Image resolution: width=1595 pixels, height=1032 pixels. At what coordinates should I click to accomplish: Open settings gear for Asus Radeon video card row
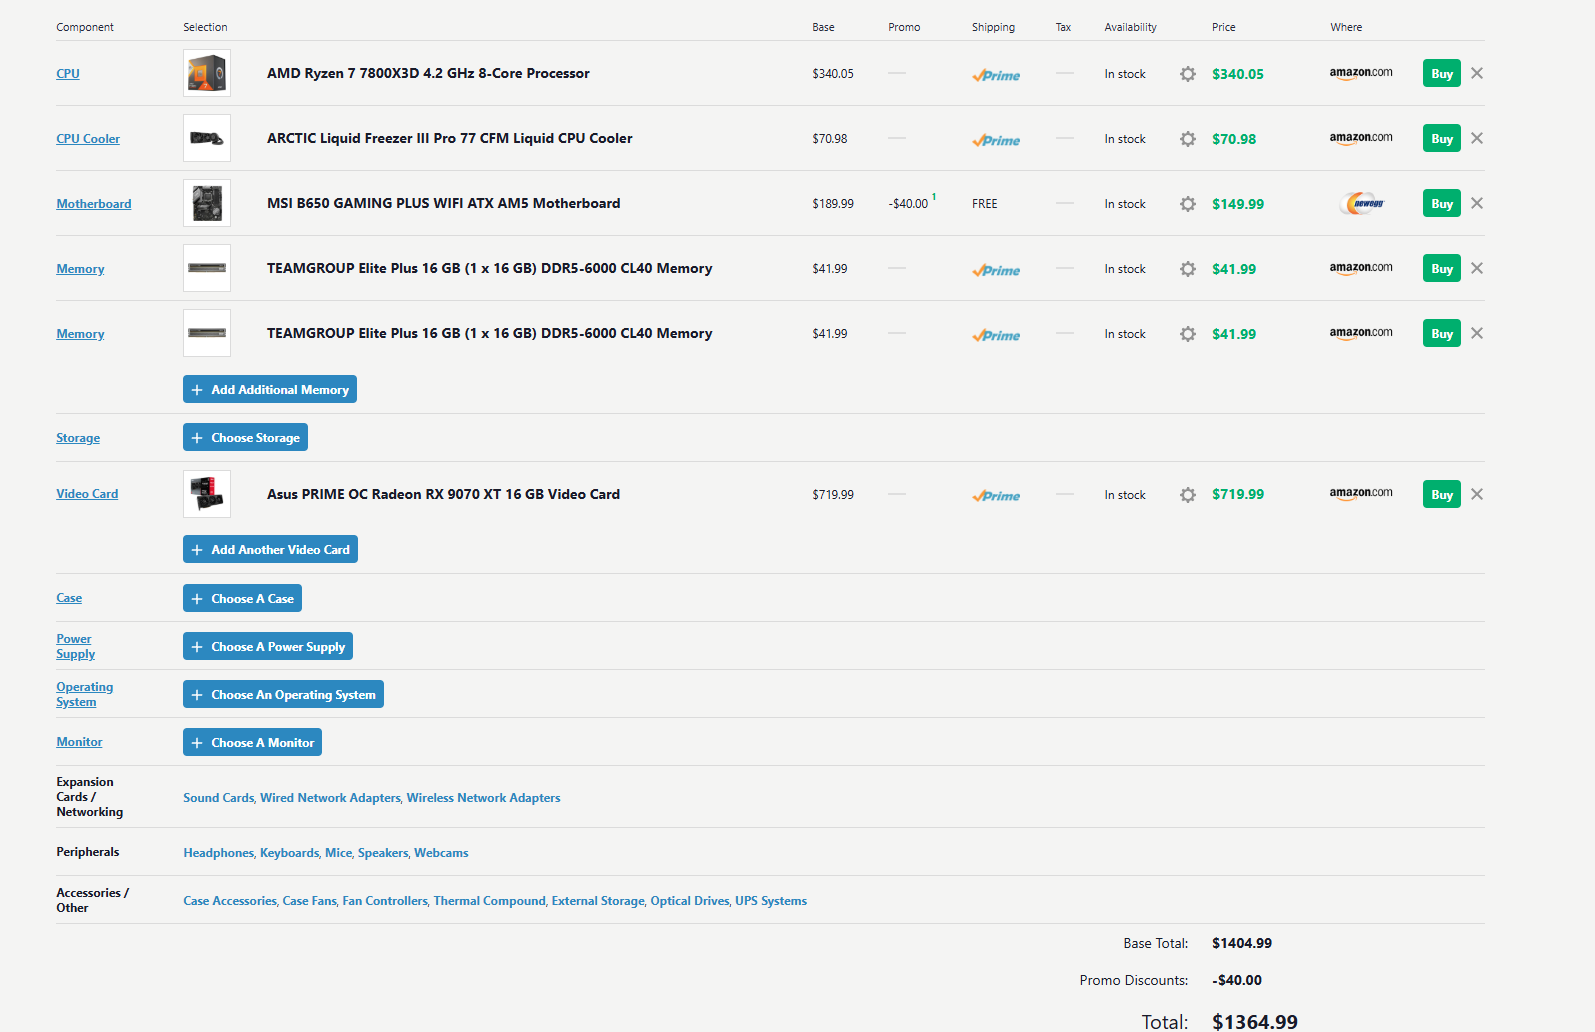[x=1187, y=495]
